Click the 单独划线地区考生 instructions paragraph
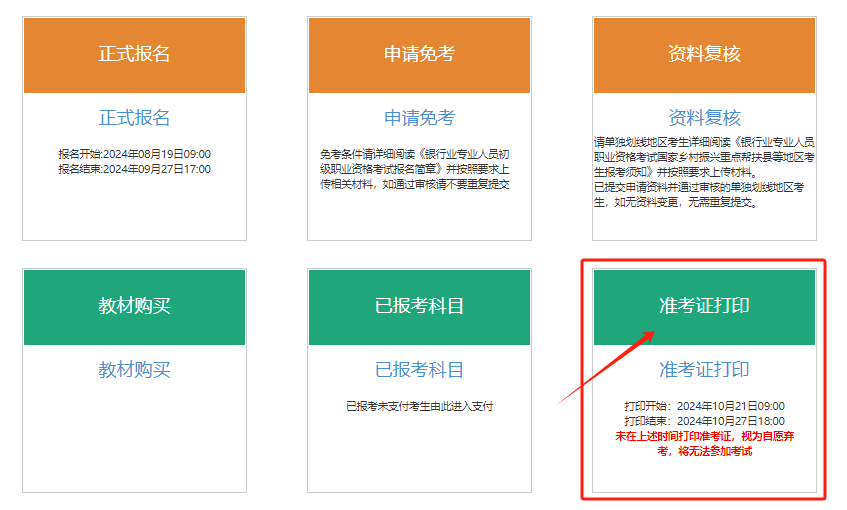The width and height of the screenshot is (847, 510). (x=704, y=172)
